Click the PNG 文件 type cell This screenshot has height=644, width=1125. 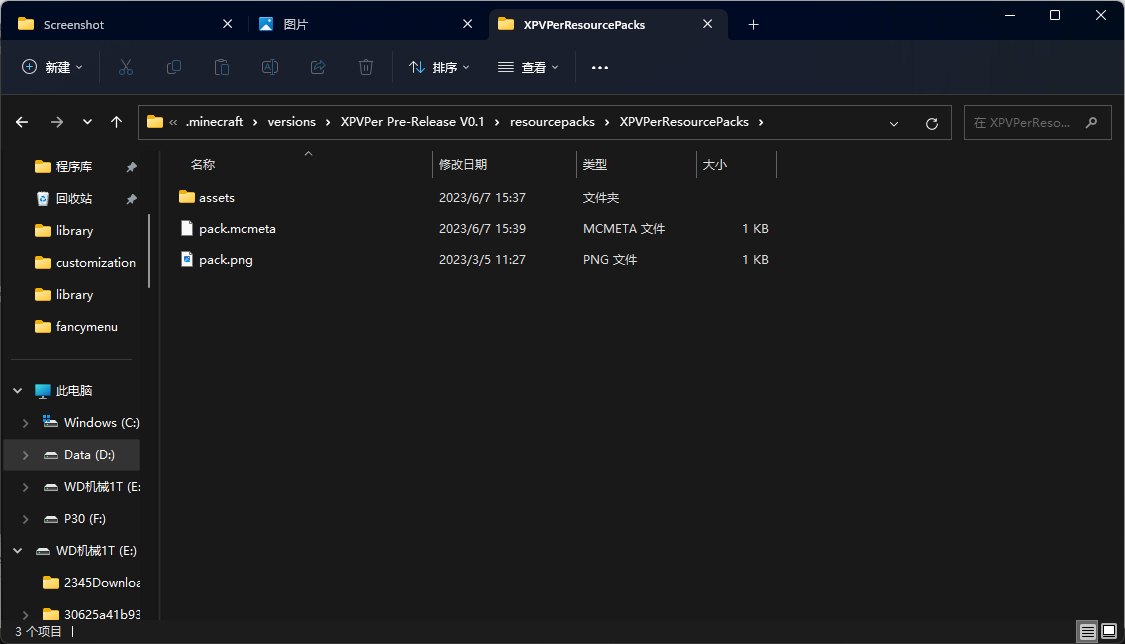[x=610, y=260]
